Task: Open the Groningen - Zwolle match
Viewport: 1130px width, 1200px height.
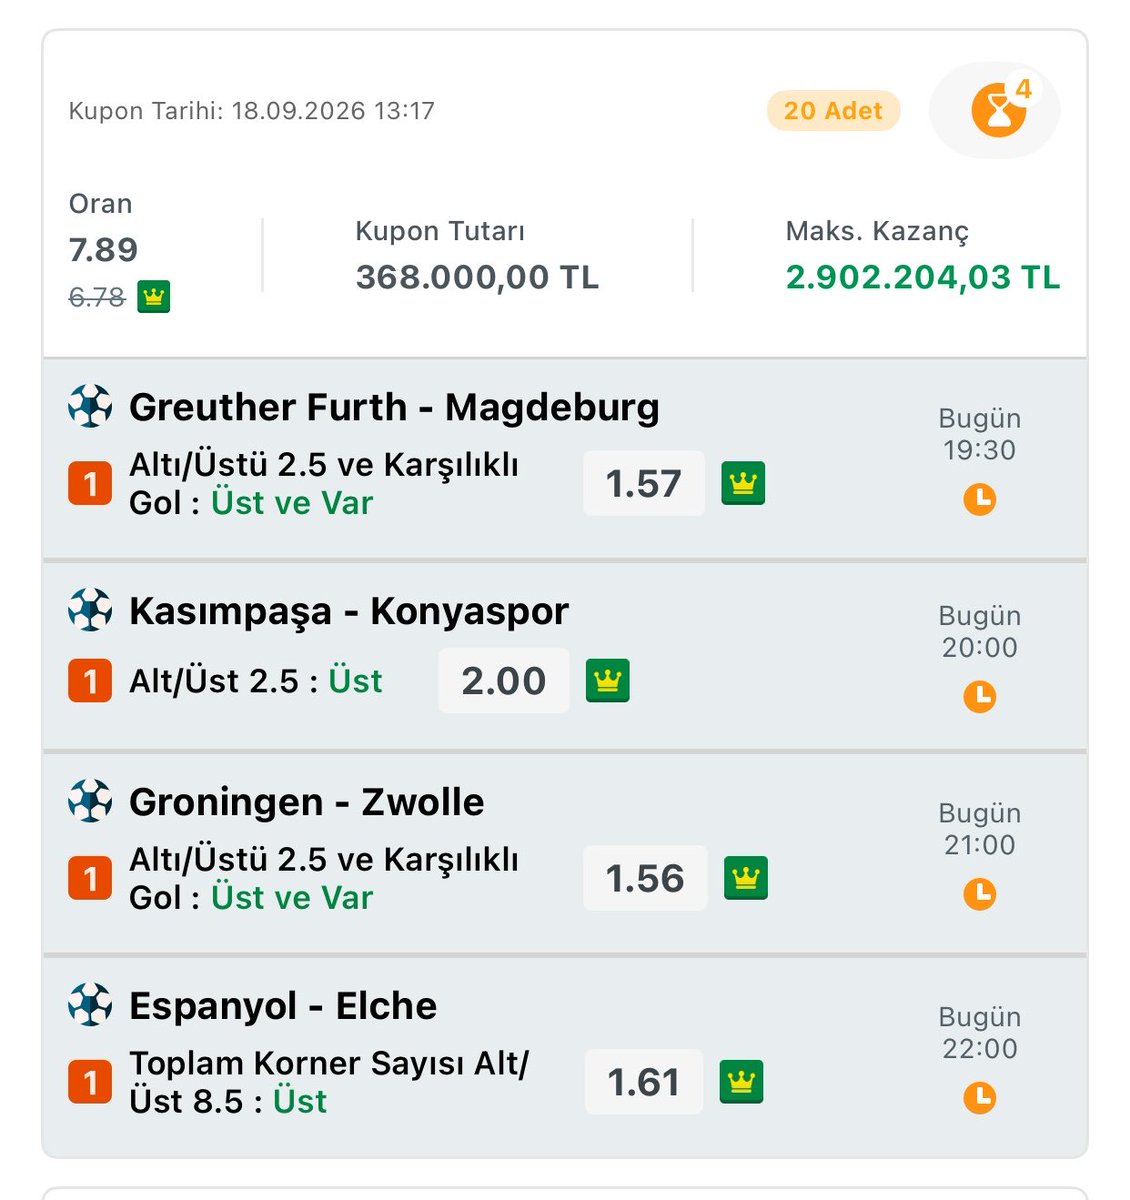Action: pos(307,802)
